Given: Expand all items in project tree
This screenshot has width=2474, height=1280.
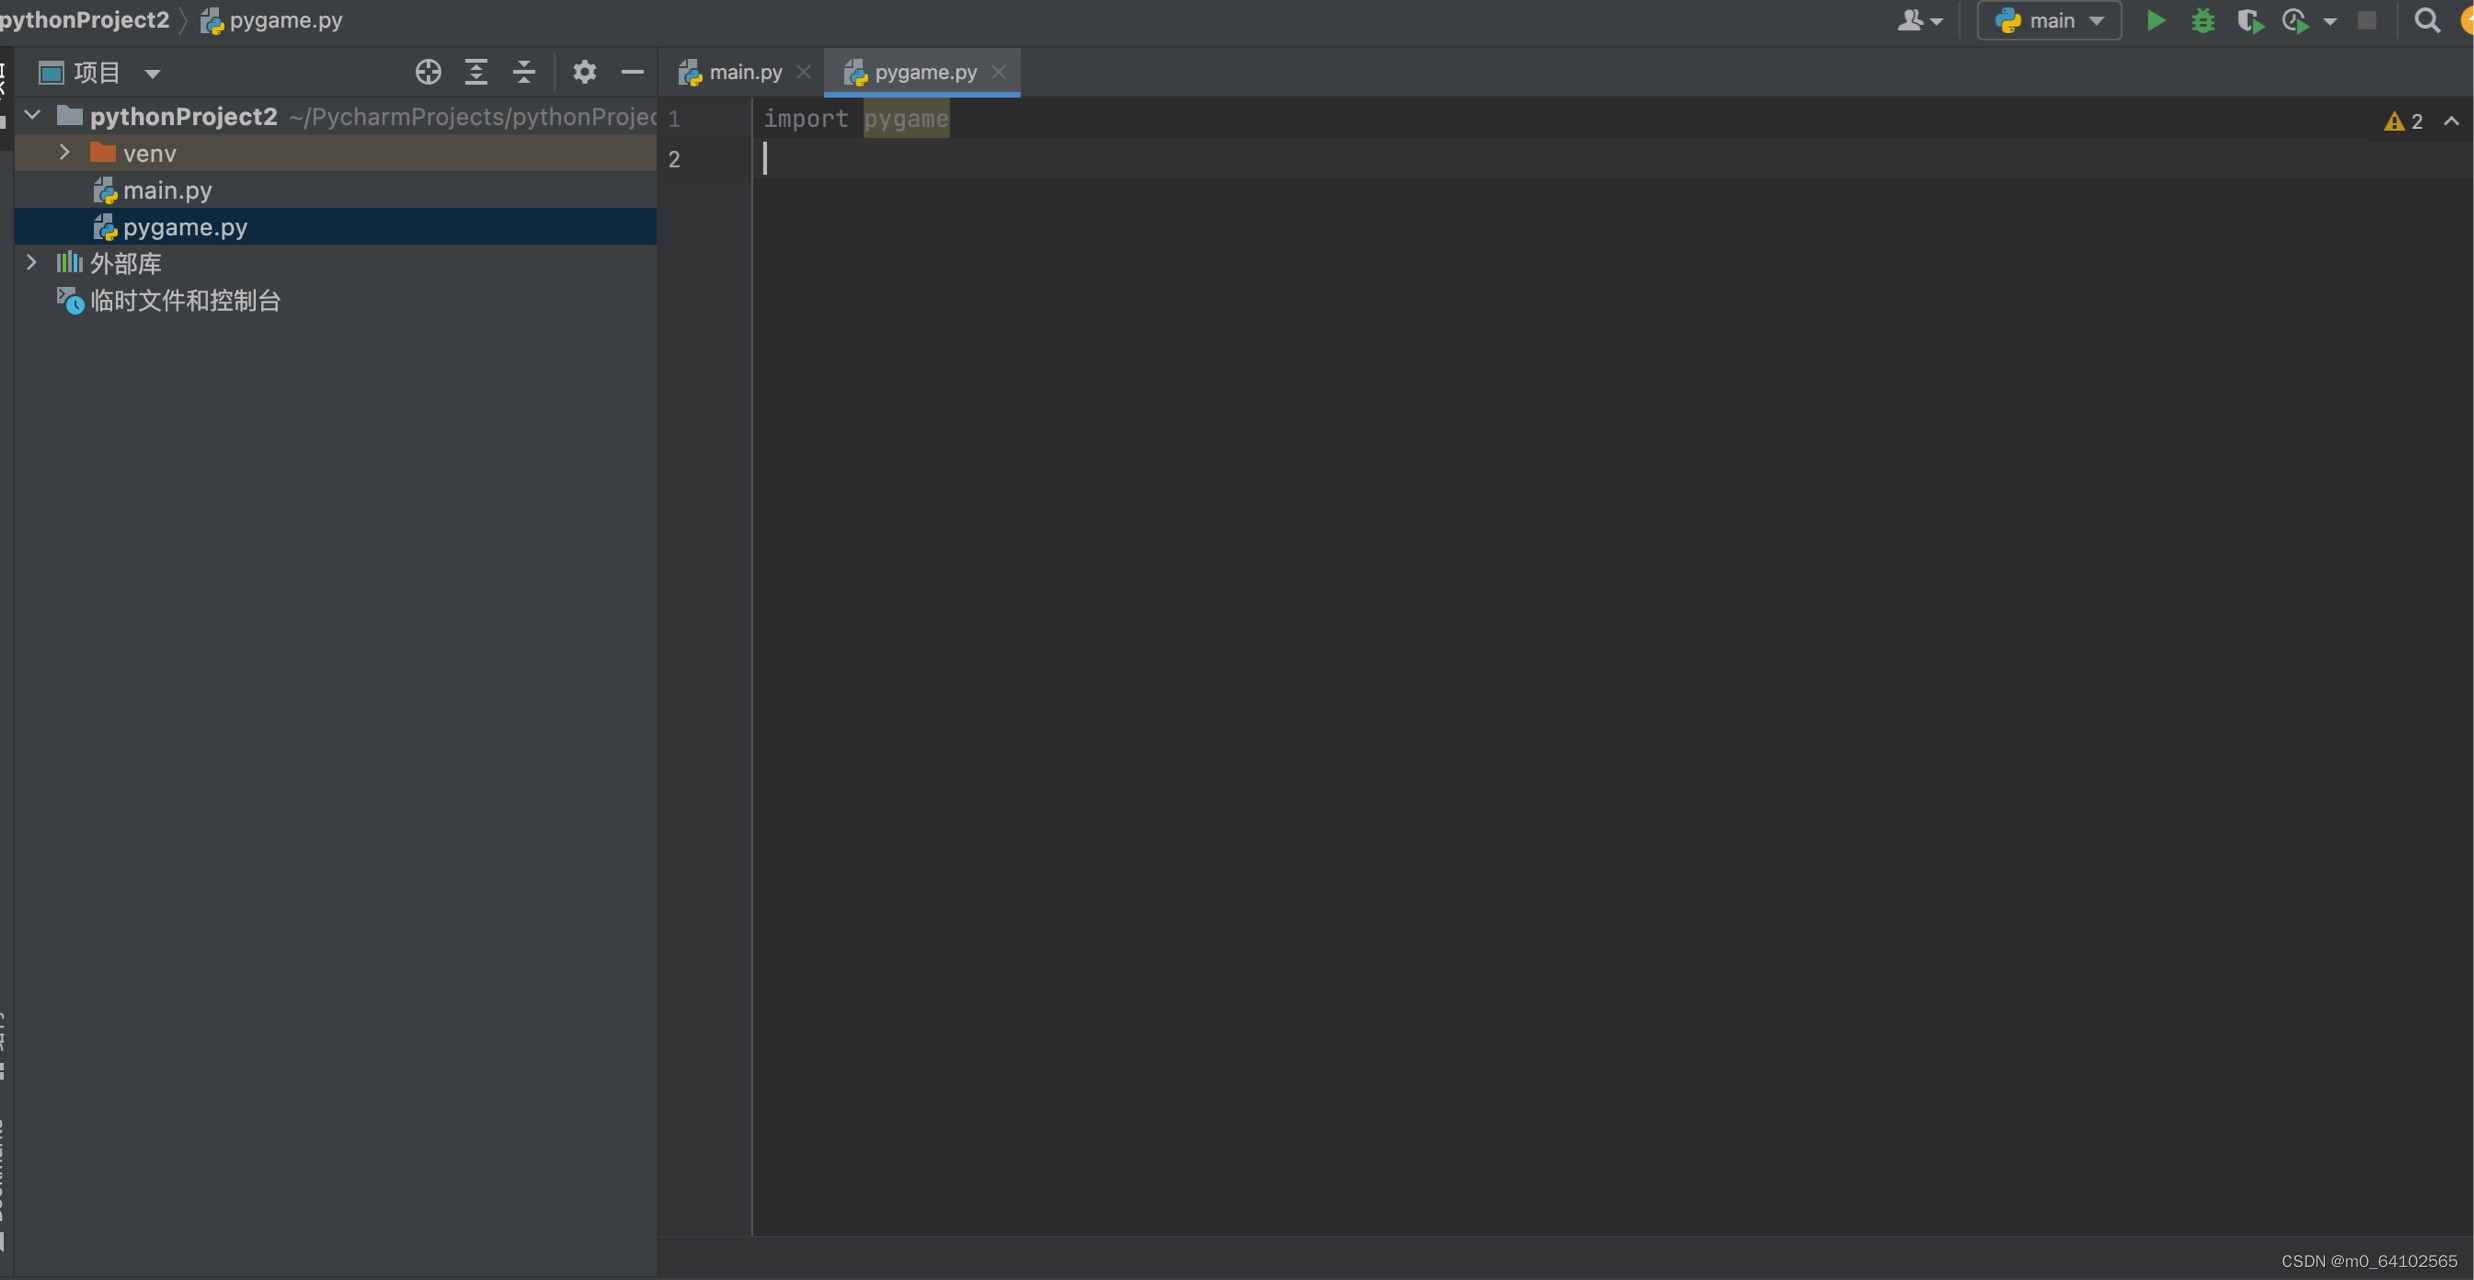Looking at the screenshot, I should 476,72.
